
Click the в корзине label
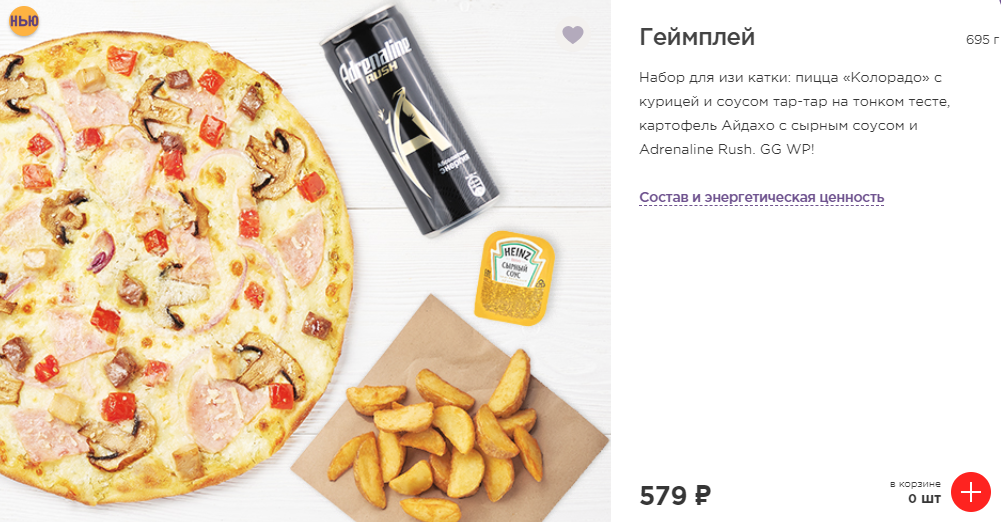pyautogui.click(x=915, y=484)
